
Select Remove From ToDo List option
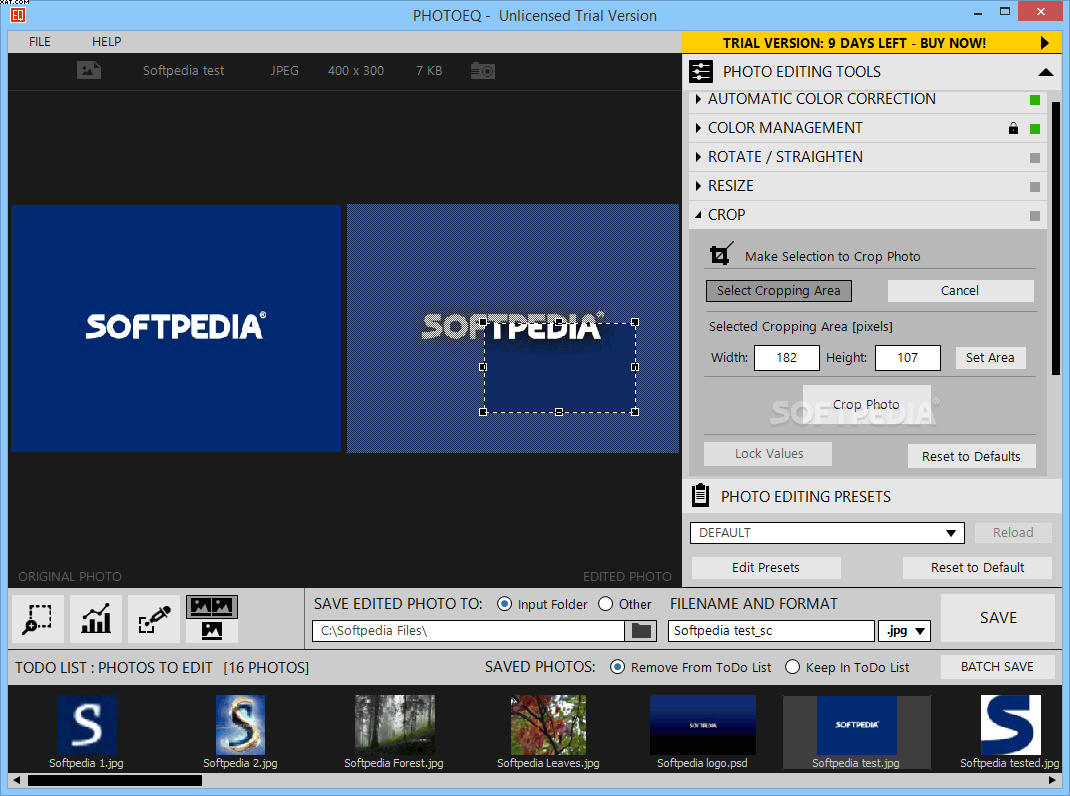(617, 667)
